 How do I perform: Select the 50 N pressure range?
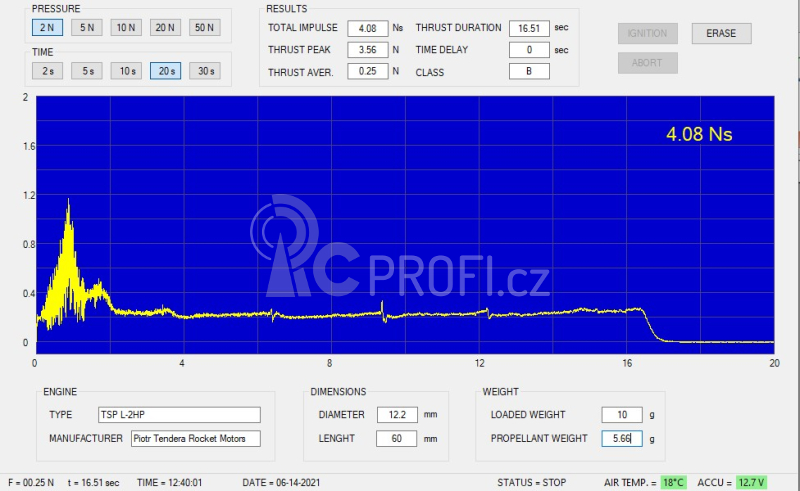coord(205,28)
